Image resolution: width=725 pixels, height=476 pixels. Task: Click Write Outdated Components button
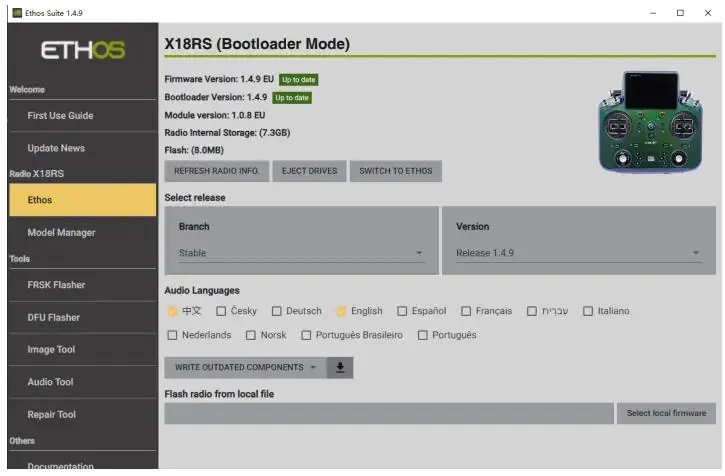click(245, 368)
